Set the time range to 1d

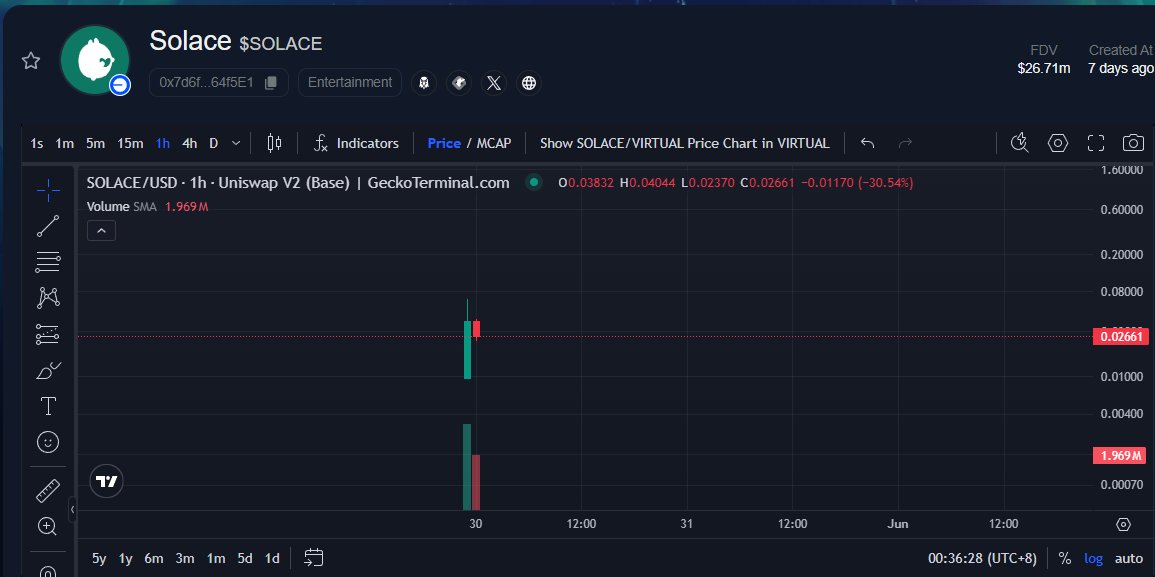(273, 559)
